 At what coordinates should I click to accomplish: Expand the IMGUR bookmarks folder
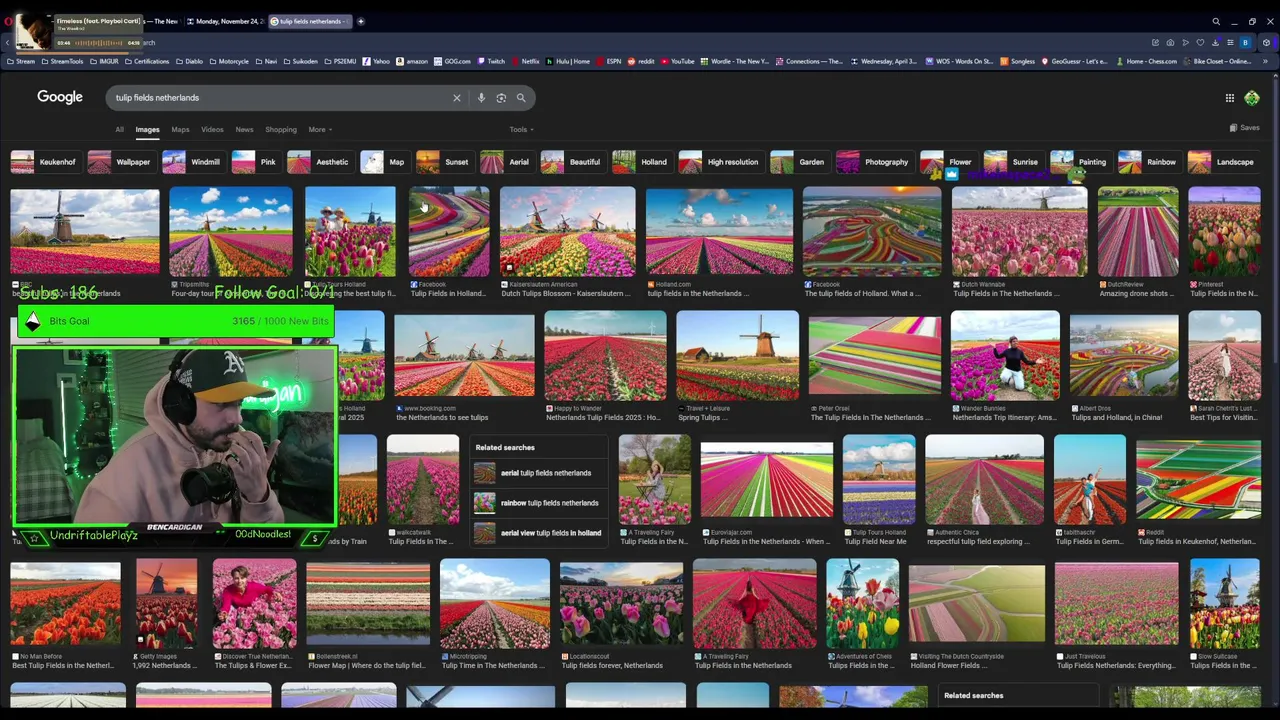(x=104, y=61)
